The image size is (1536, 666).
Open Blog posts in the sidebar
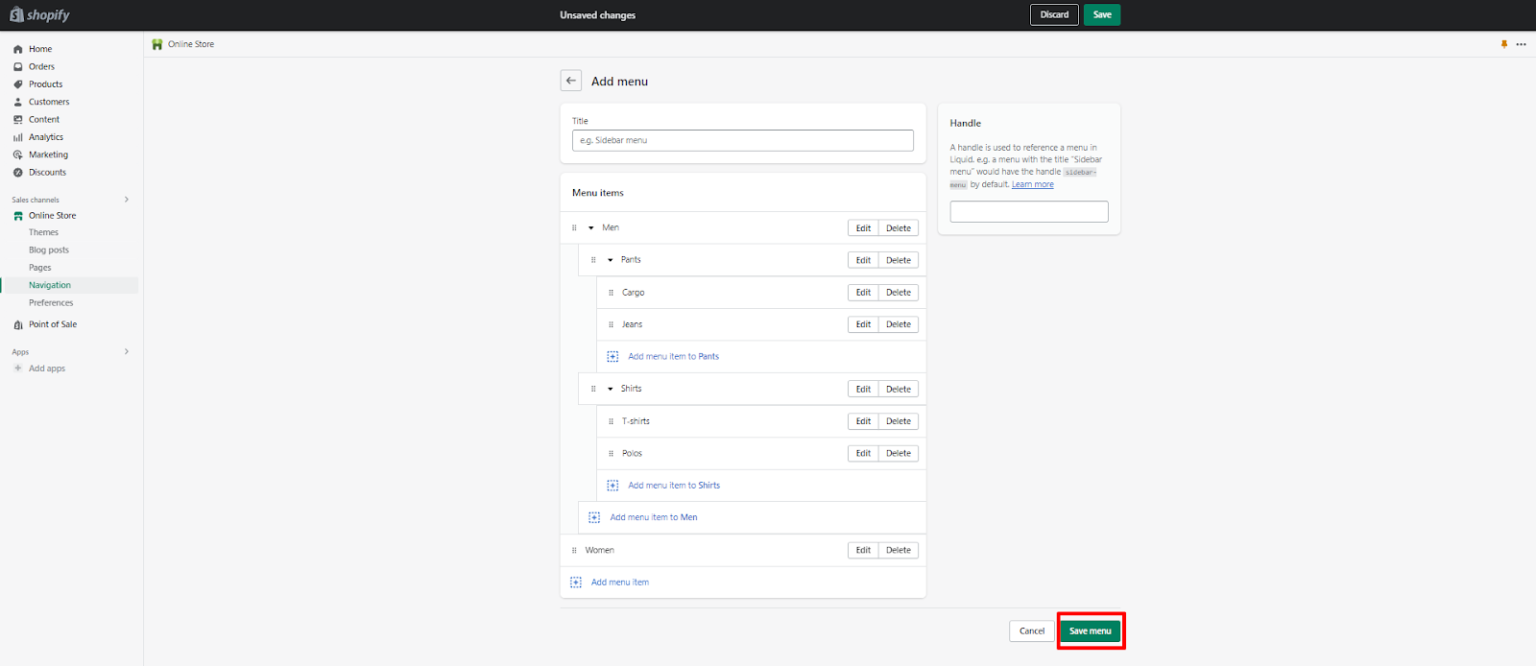click(48, 249)
